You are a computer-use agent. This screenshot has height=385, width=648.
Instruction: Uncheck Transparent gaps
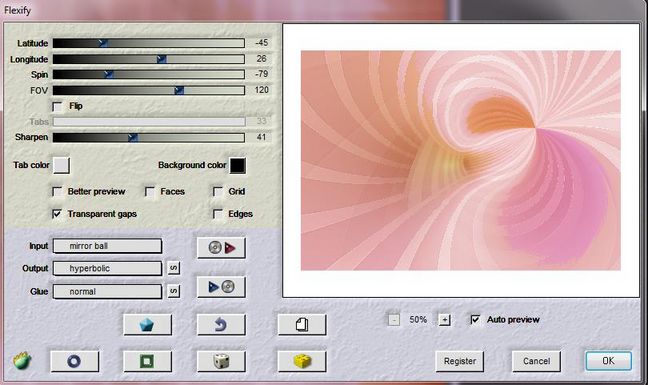57,214
